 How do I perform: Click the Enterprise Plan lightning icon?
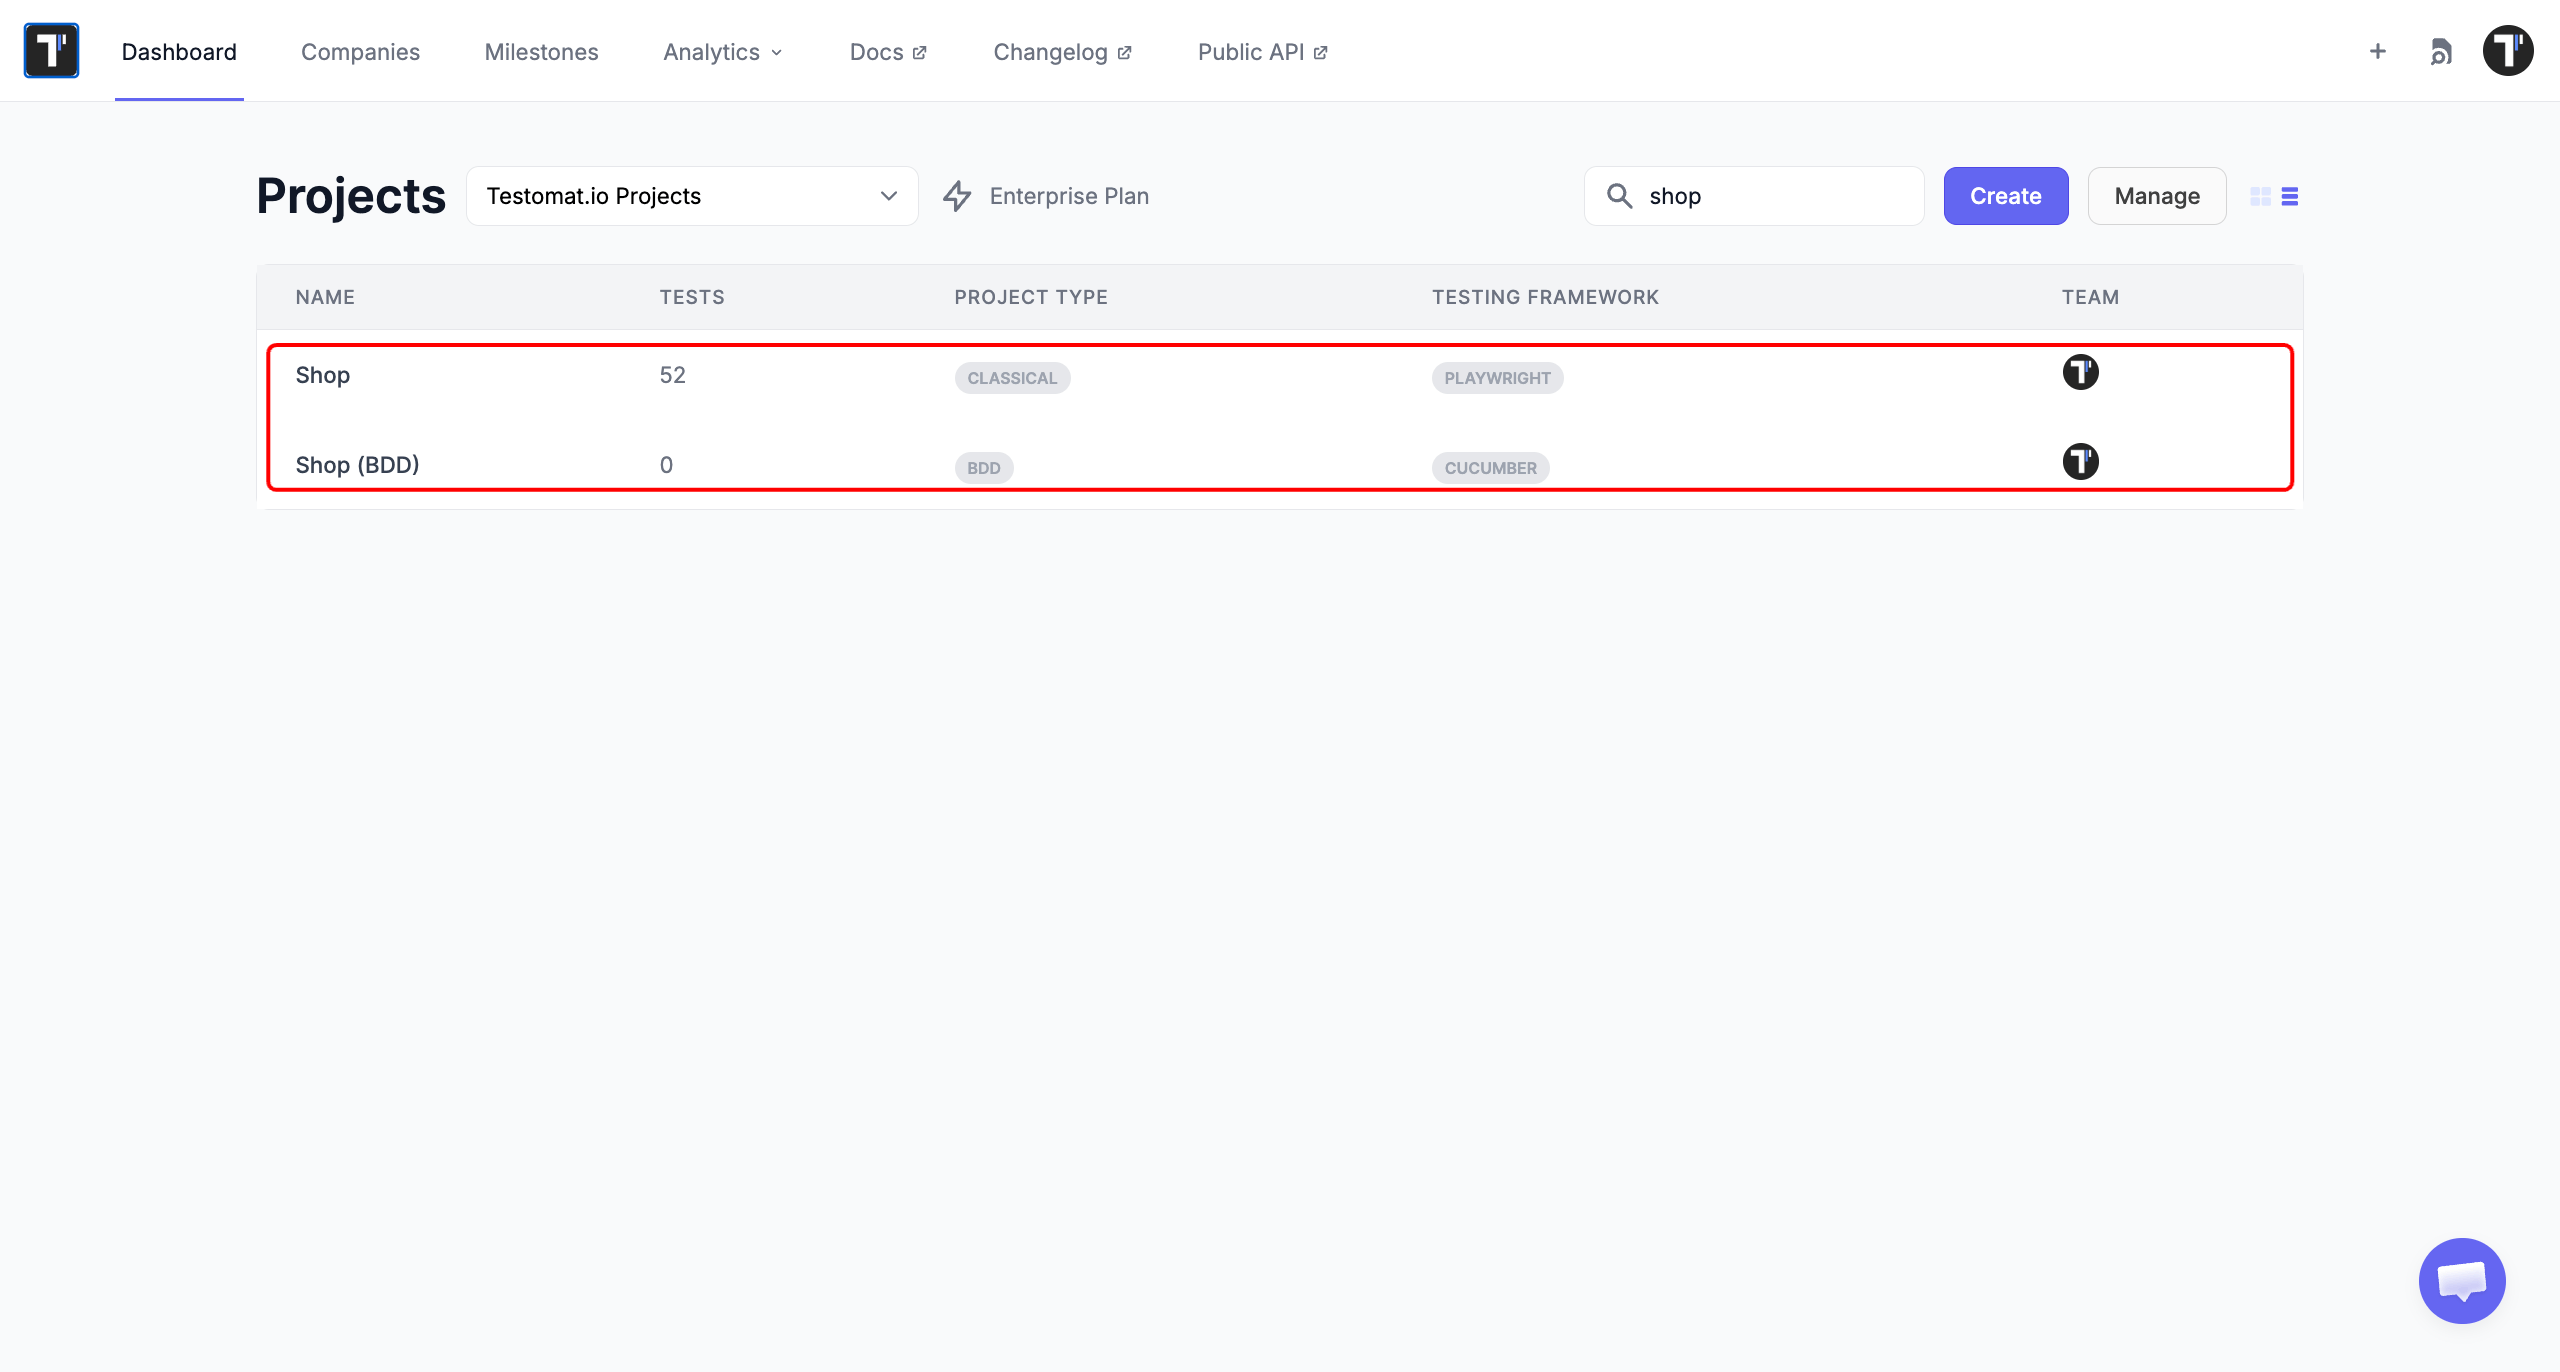click(957, 196)
